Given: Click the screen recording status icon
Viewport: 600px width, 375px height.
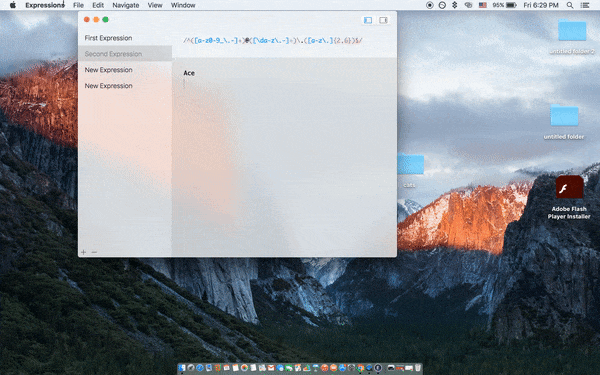Looking at the screenshot, I should tap(429, 5).
